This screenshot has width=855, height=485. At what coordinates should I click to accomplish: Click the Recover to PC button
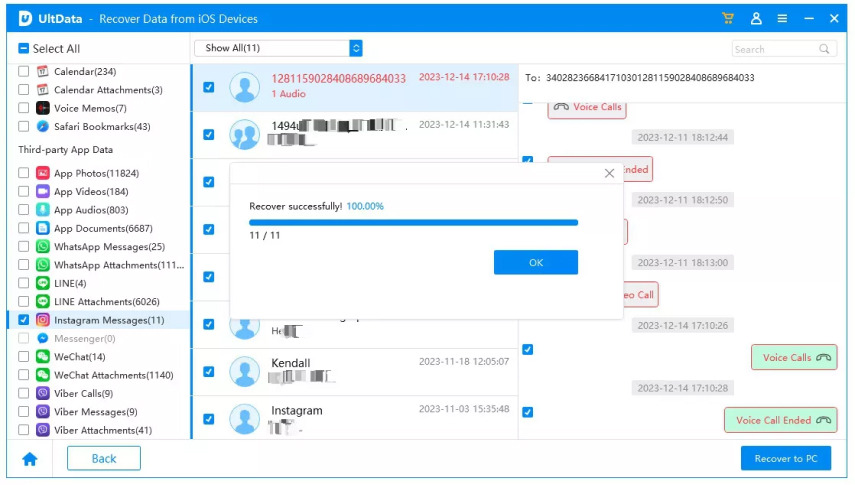click(x=786, y=458)
